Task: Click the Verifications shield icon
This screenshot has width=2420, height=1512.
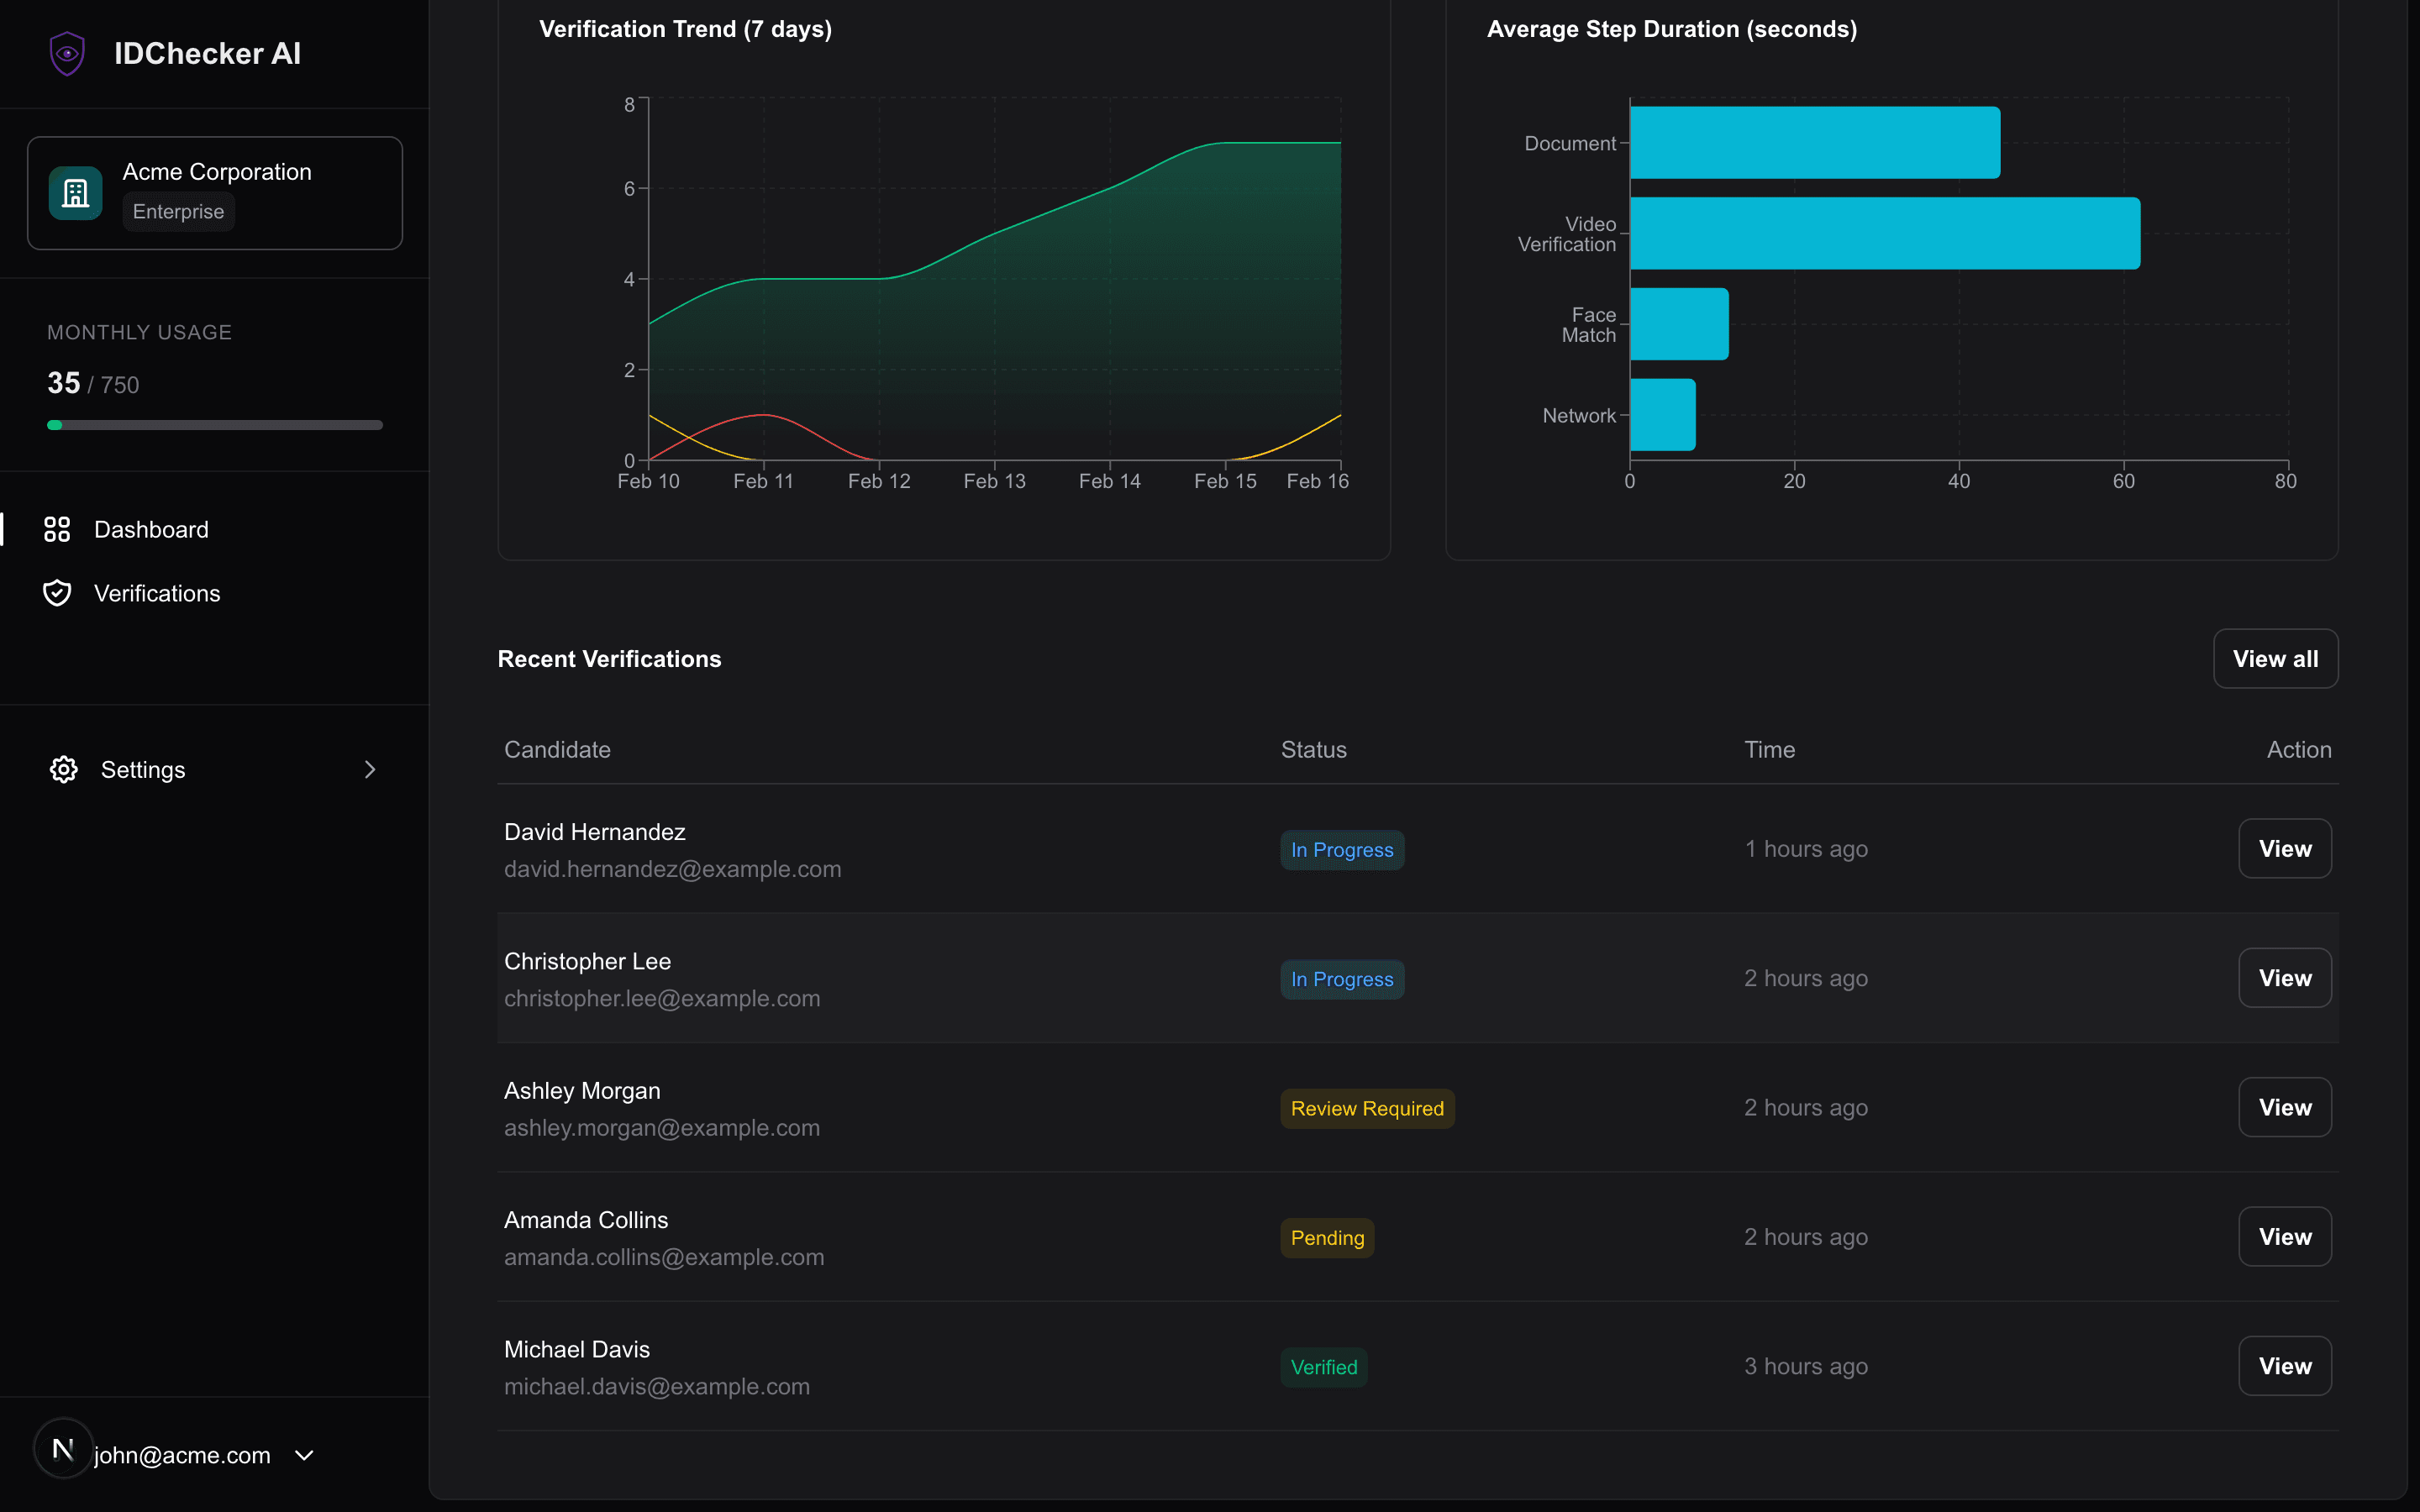Action: tap(57, 592)
